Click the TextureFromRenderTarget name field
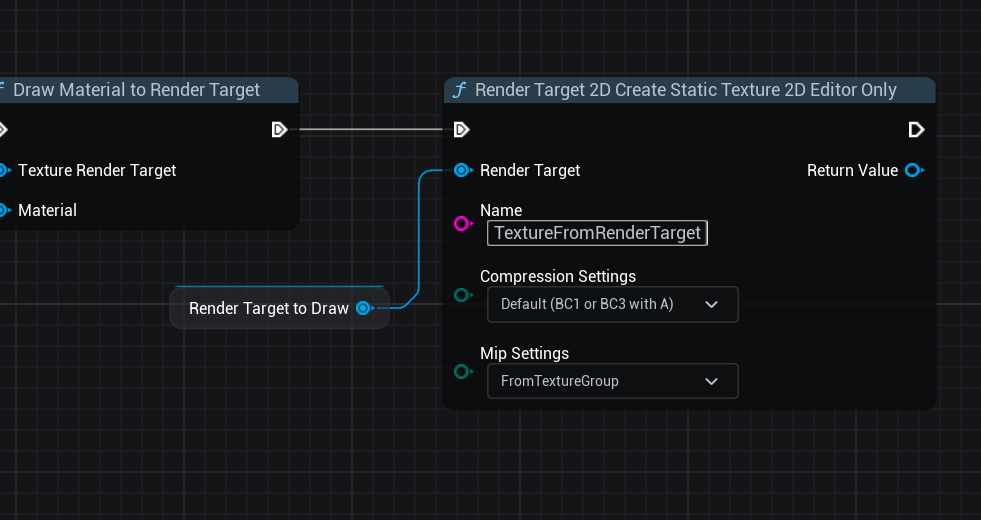The height and width of the screenshot is (520, 981). click(x=597, y=233)
